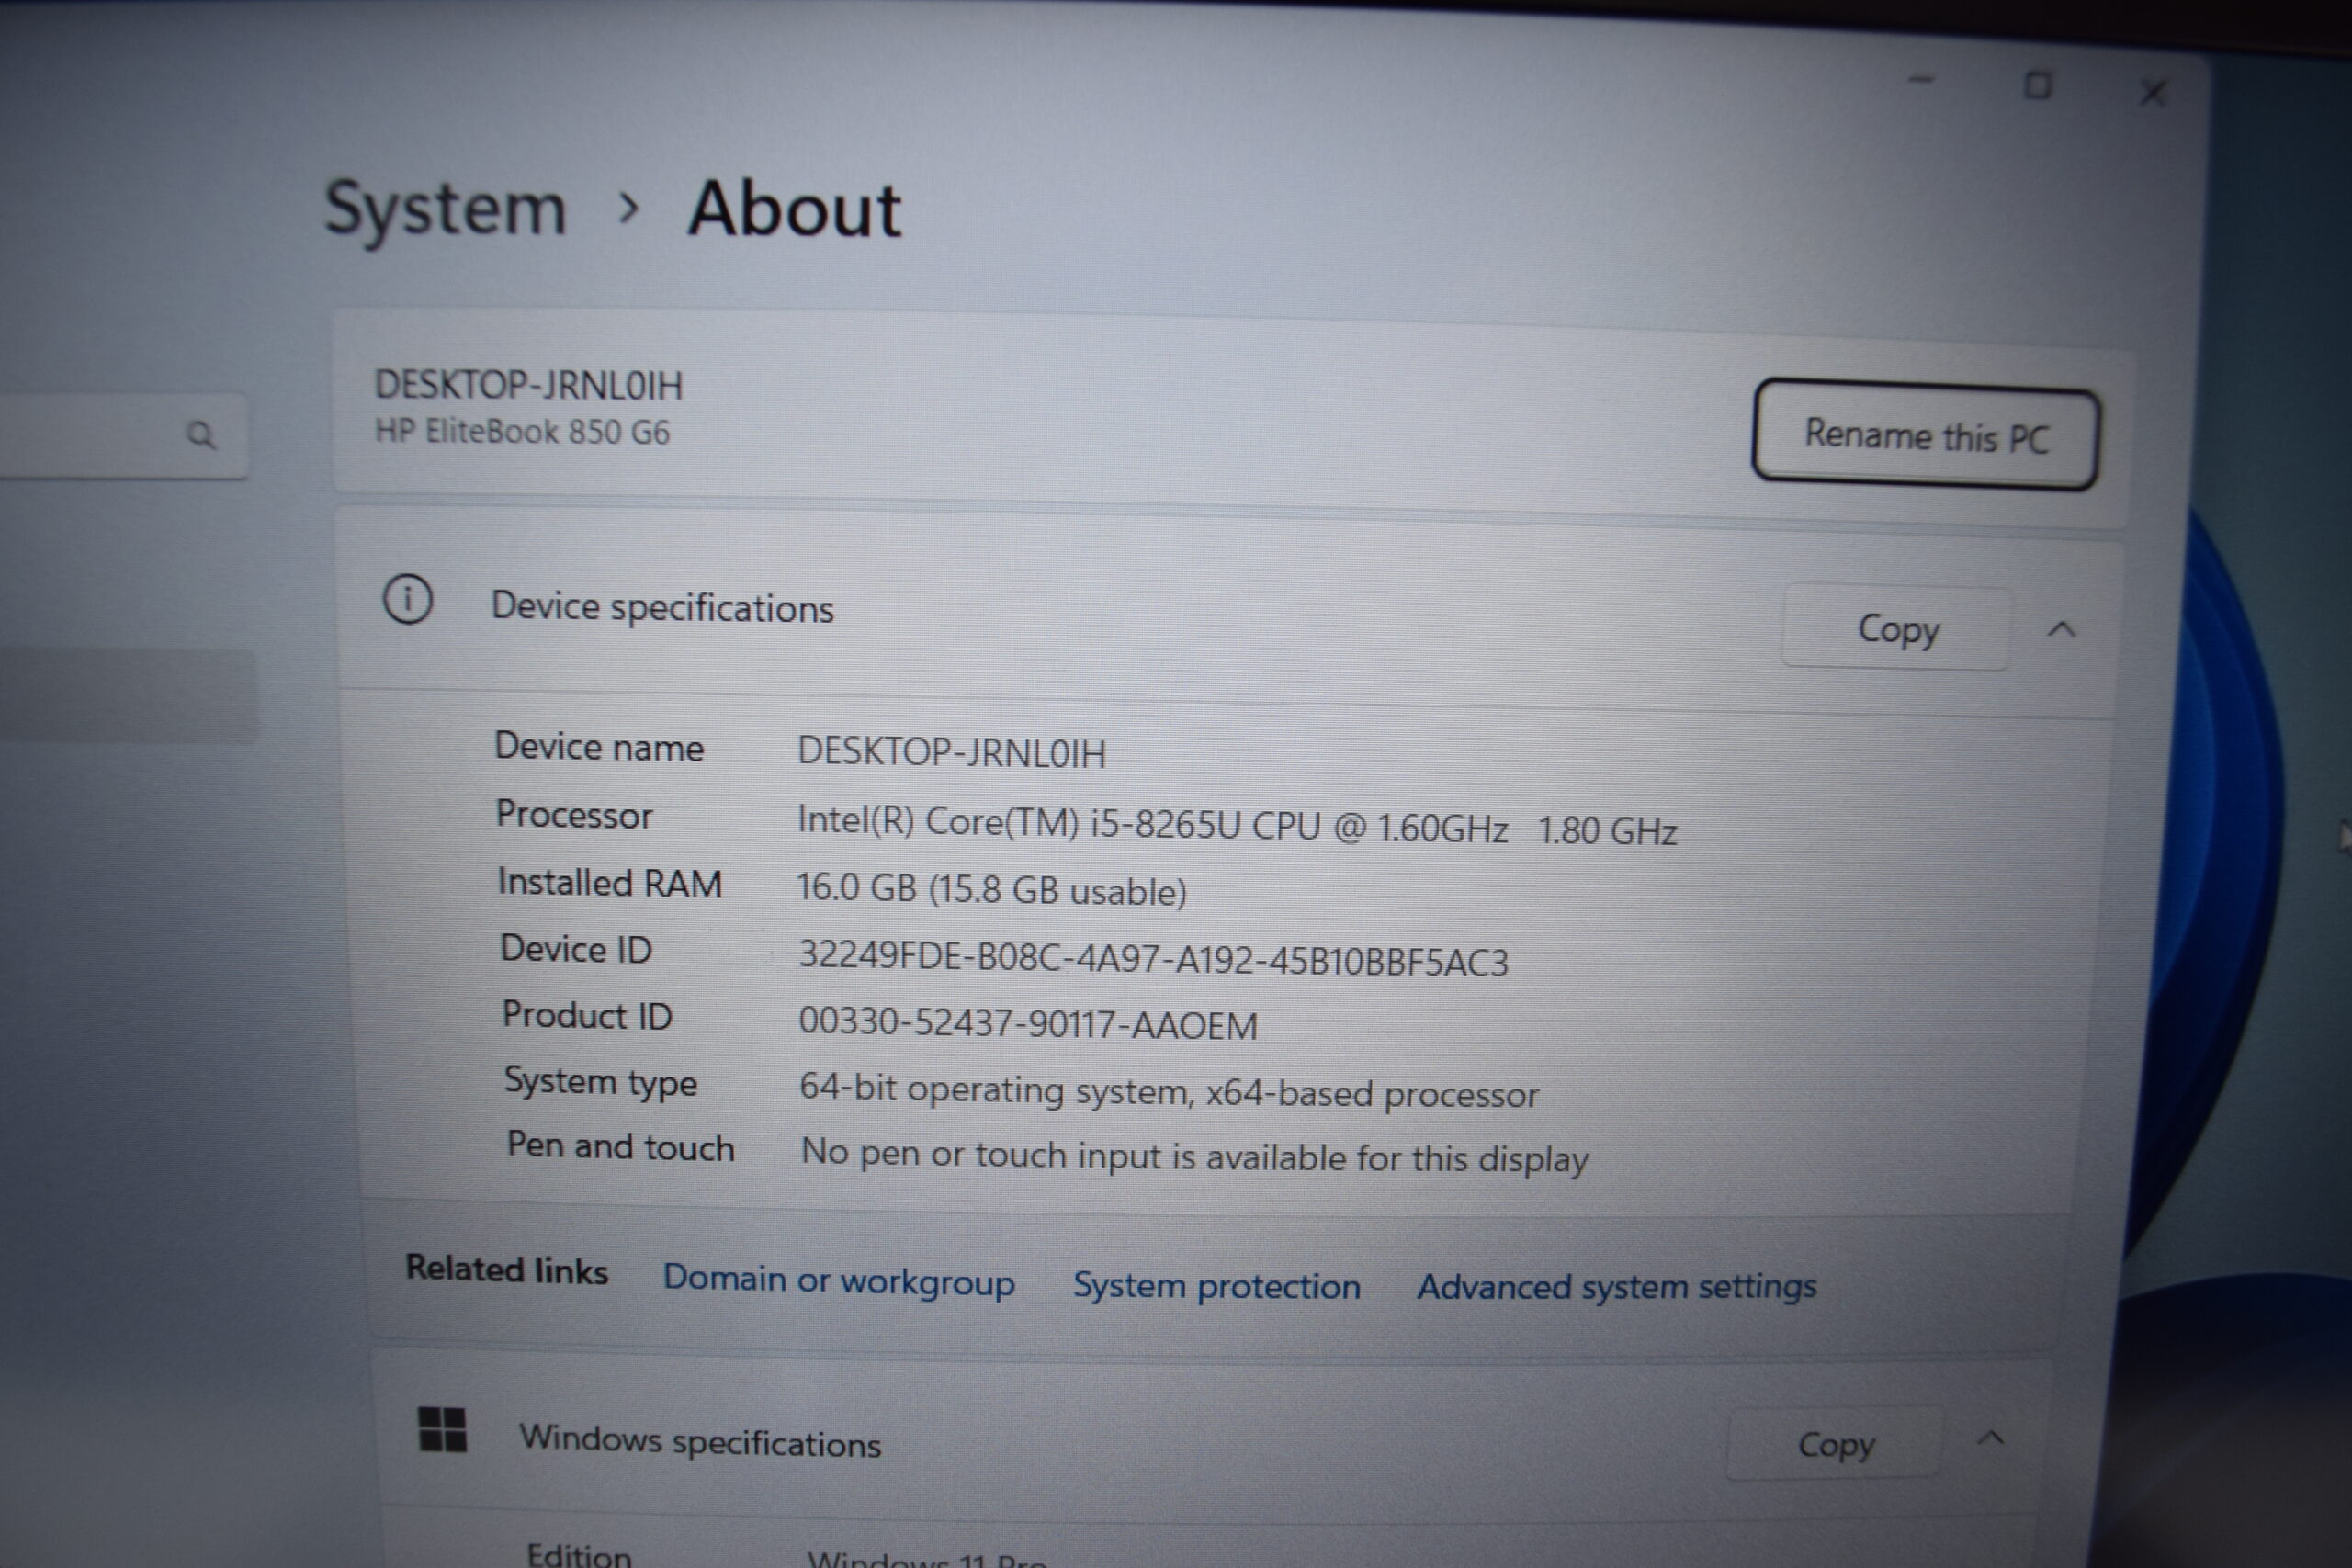Select 16.0 GB installed RAM value
2352x1568 pixels.
click(x=991, y=889)
